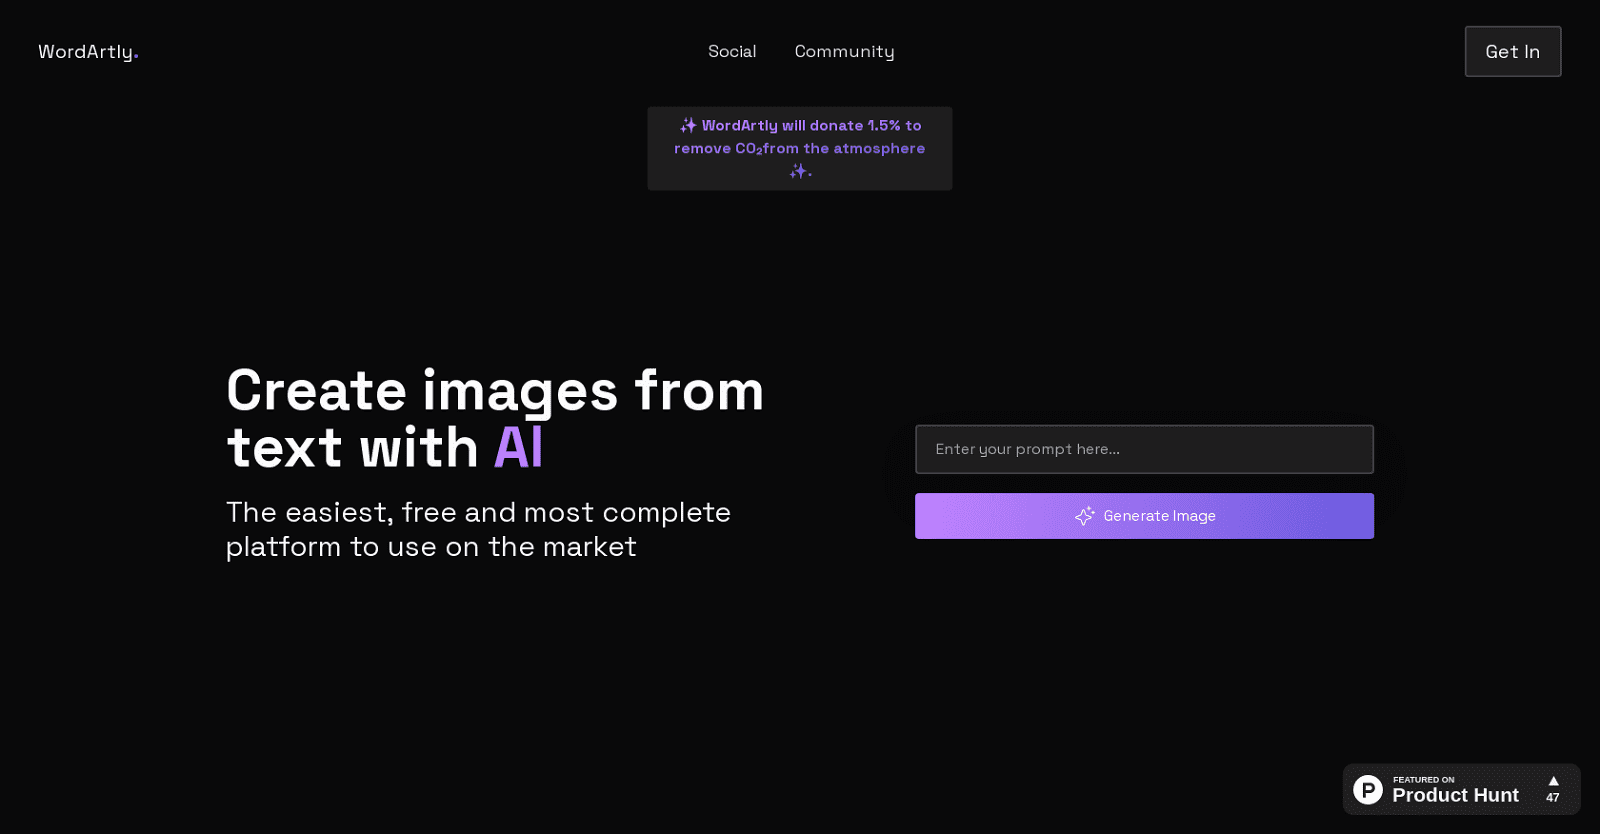The image size is (1600, 834).
Task: Open the CO2 donation announcement banner
Action: [x=799, y=148]
